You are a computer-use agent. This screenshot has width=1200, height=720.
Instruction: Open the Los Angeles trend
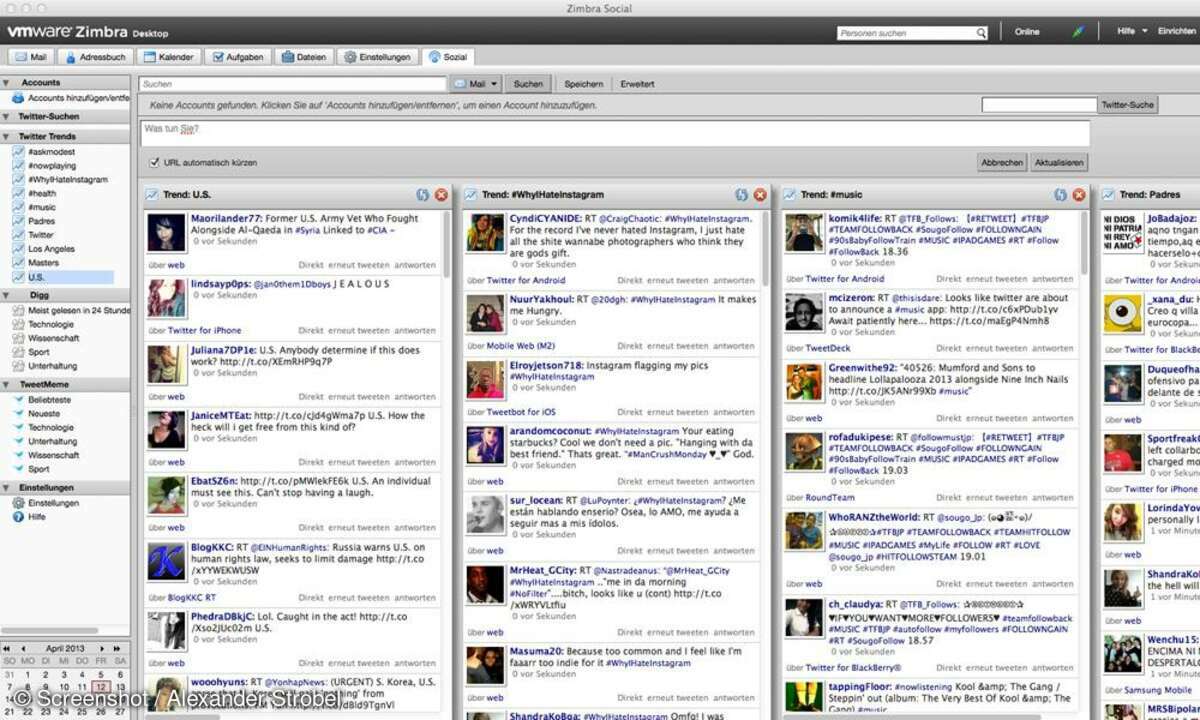pyautogui.click(x=51, y=249)
